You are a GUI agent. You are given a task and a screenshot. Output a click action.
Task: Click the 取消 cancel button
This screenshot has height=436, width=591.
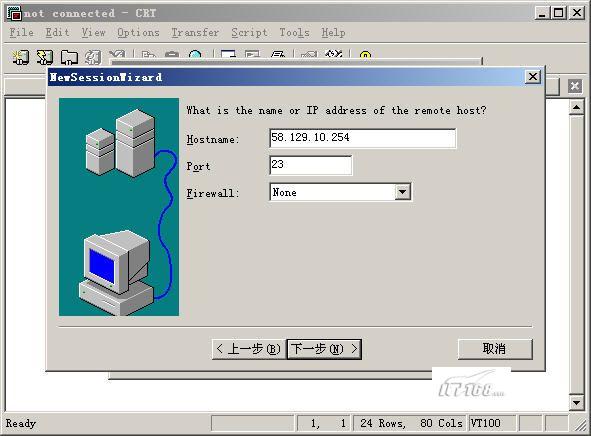tap(495, 349)
